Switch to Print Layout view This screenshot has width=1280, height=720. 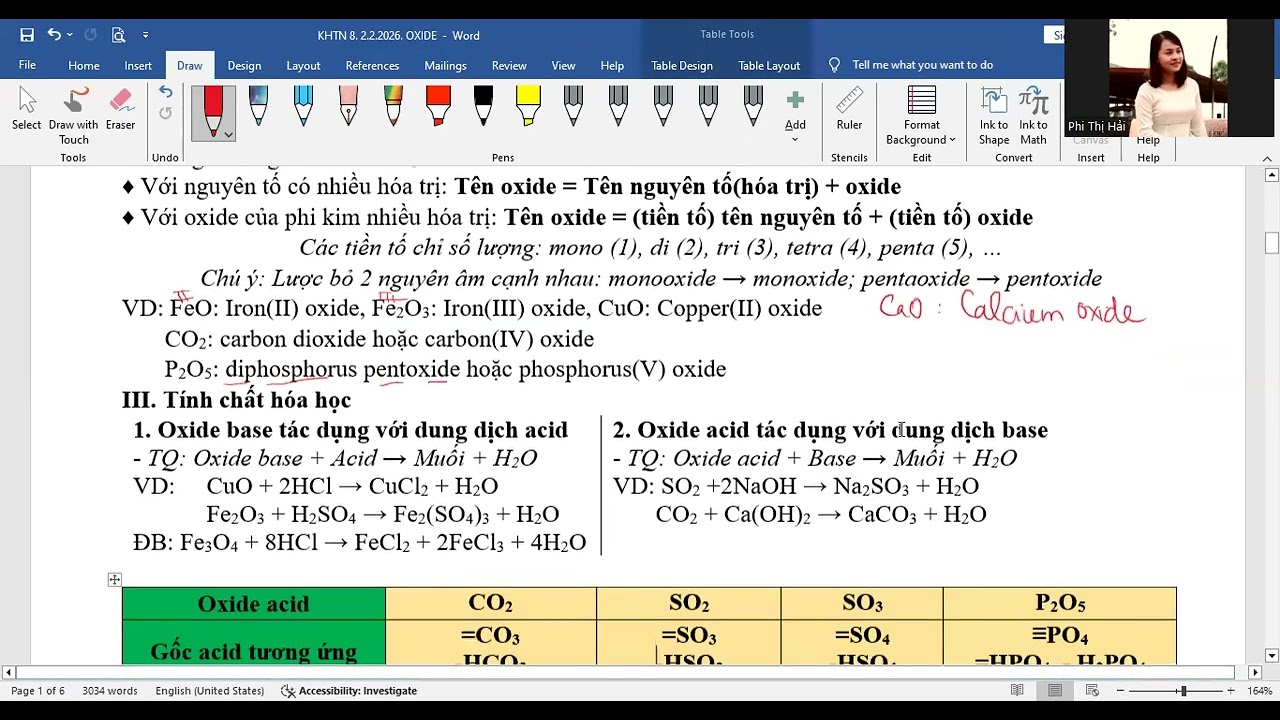click(1055, 691)
